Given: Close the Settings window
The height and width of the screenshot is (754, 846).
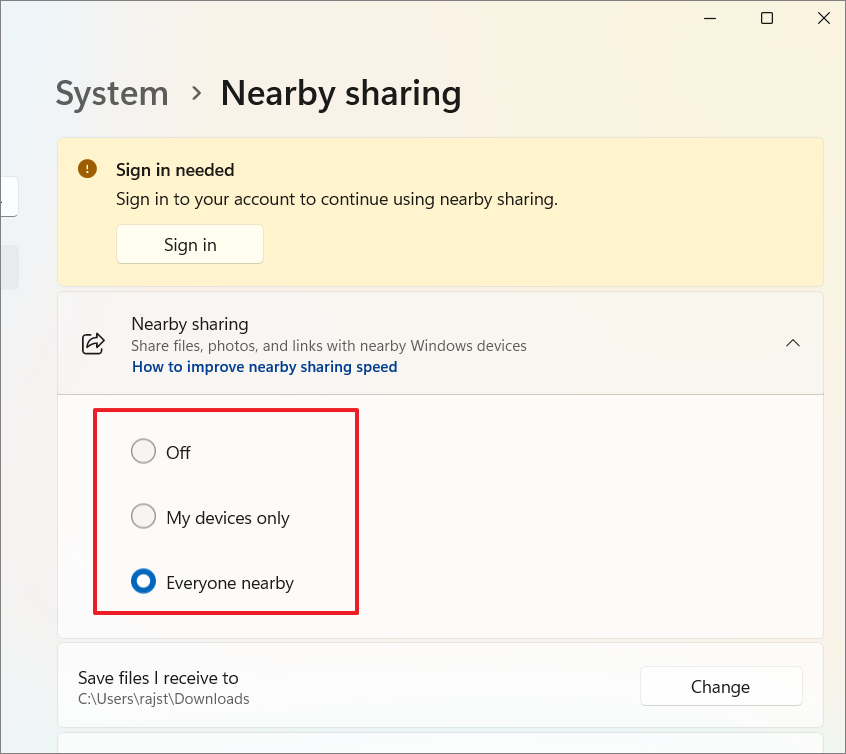Looking at the screenshot, I should (x=823, y=18).
